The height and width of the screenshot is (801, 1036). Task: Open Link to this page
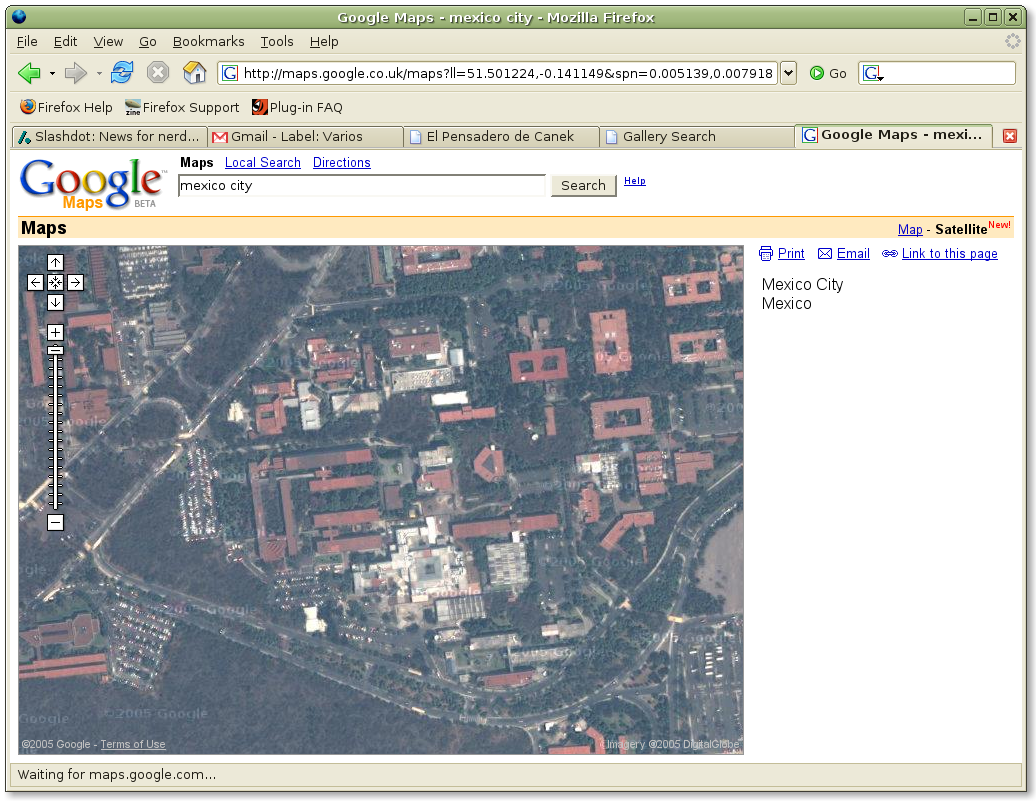point(949,254)
